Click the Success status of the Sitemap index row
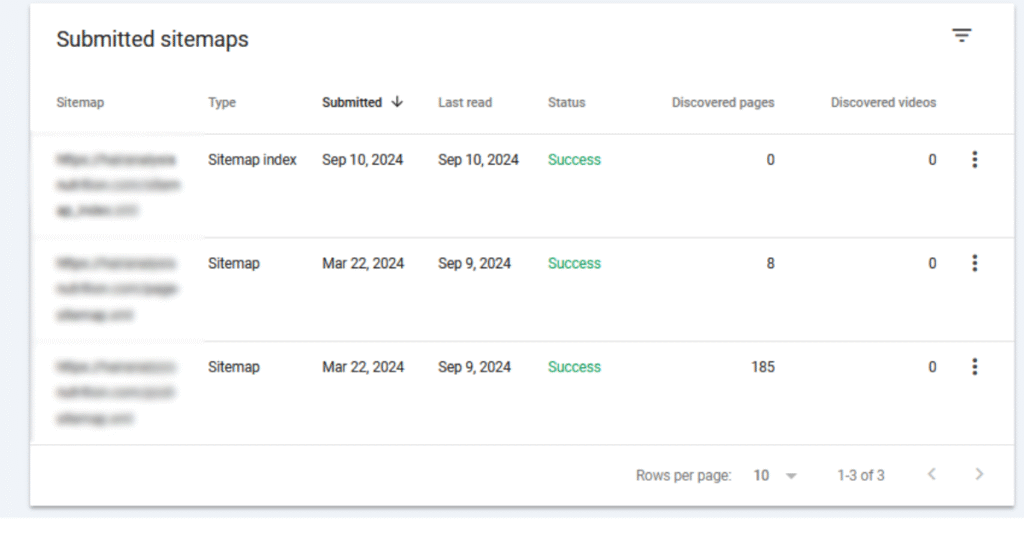This screenshot has width=1024, height=538. pos(574,160)
